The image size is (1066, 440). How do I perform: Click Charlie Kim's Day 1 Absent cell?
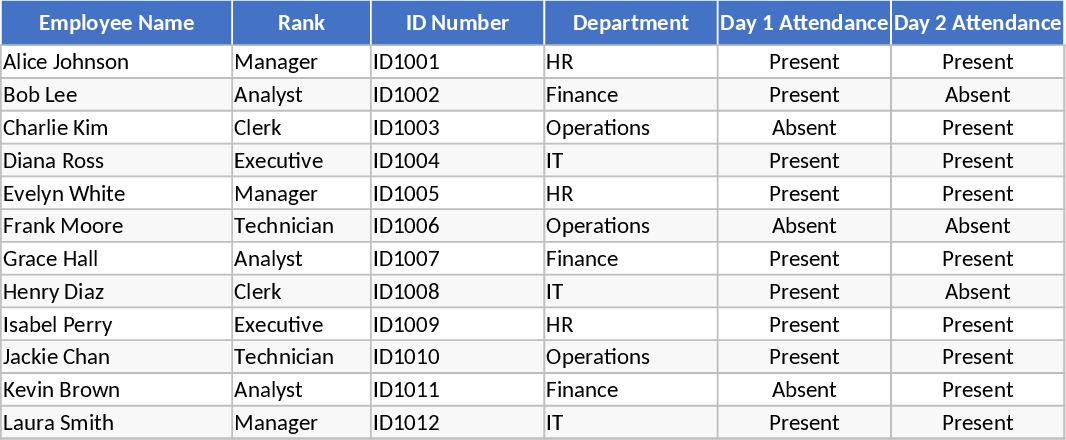804,128
